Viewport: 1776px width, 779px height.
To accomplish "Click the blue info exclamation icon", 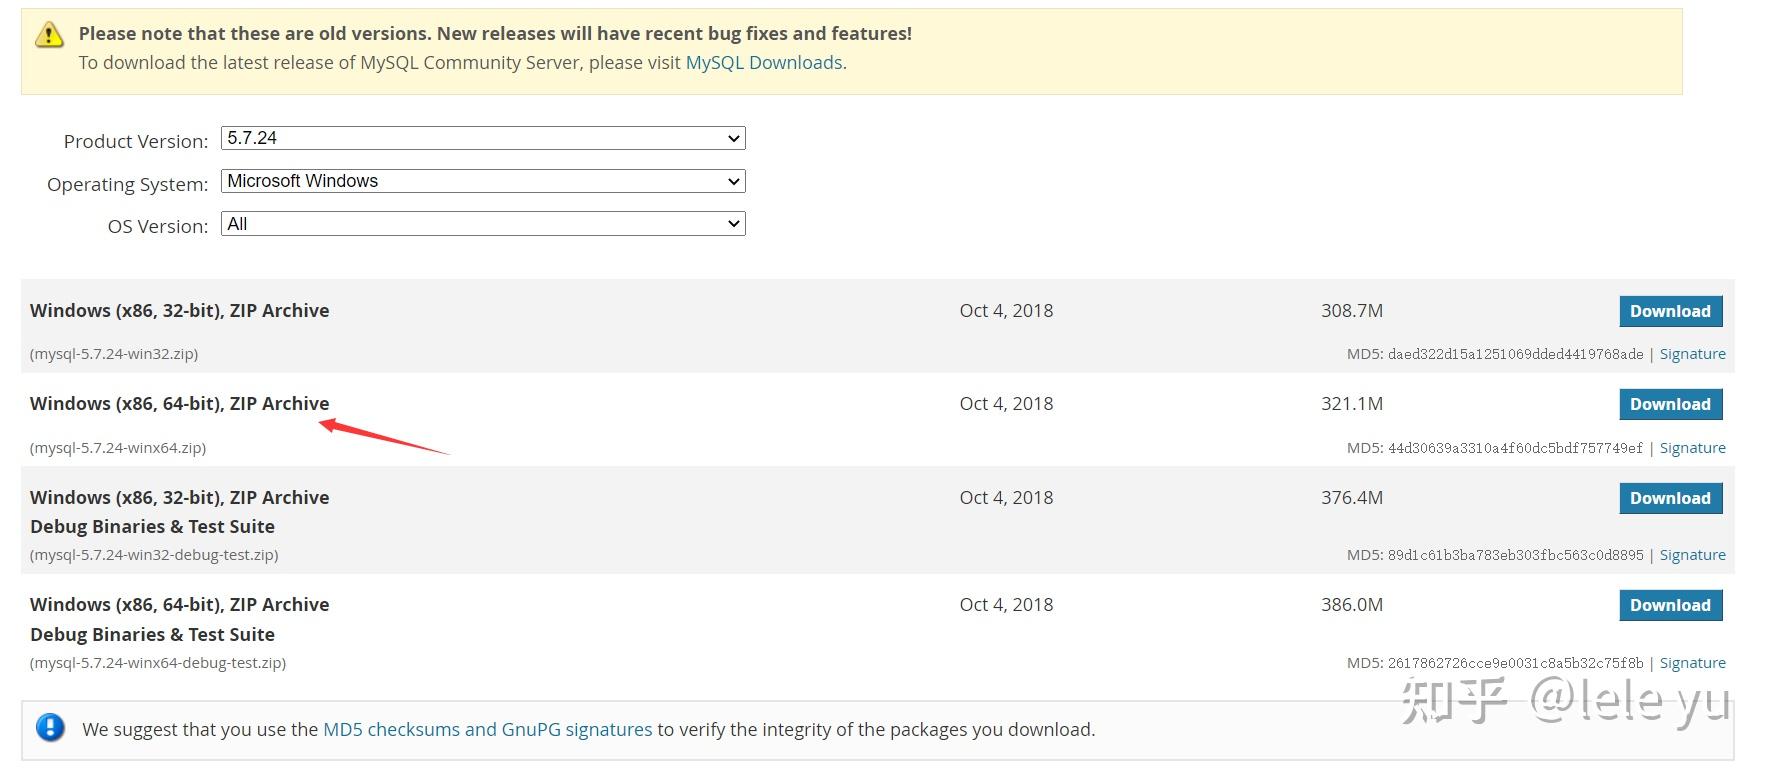I will (50, 728).
